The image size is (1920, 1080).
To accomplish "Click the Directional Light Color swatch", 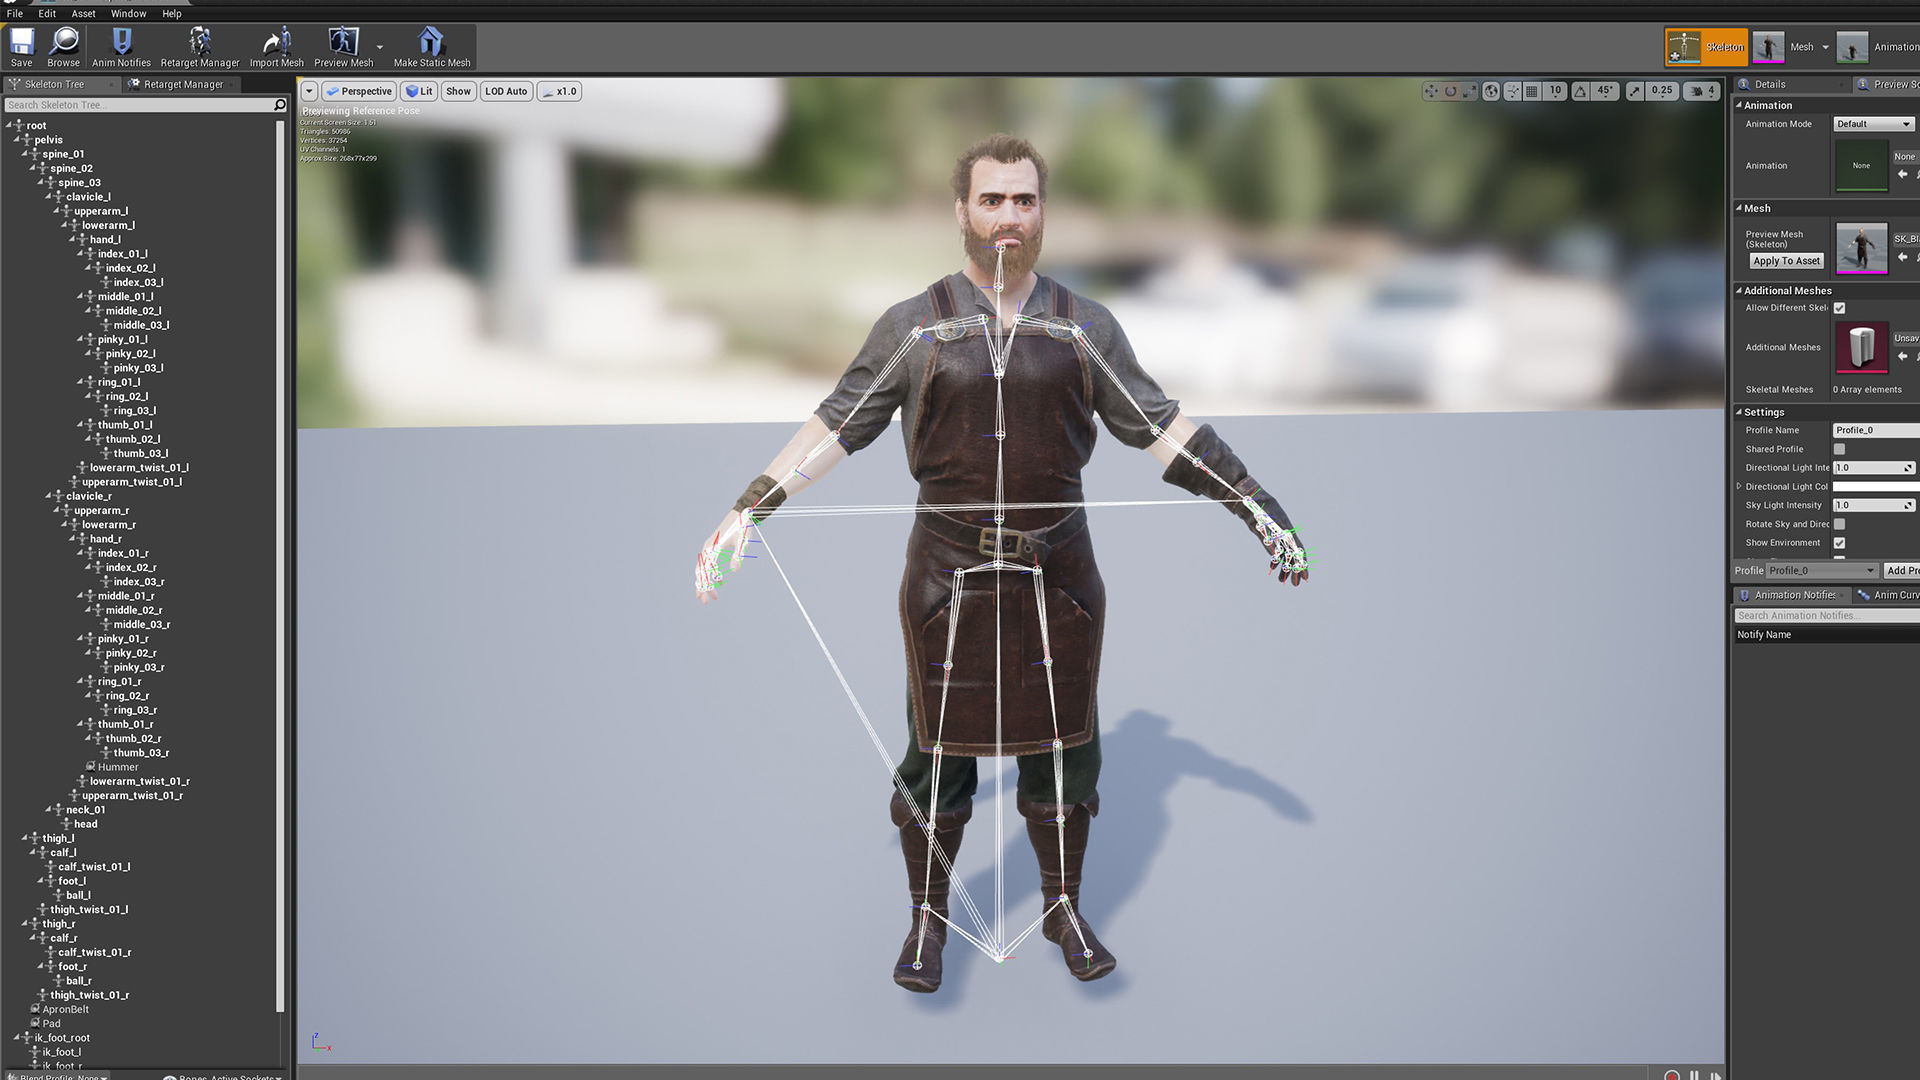I will pyautogui.click(x=1875, y=487).
